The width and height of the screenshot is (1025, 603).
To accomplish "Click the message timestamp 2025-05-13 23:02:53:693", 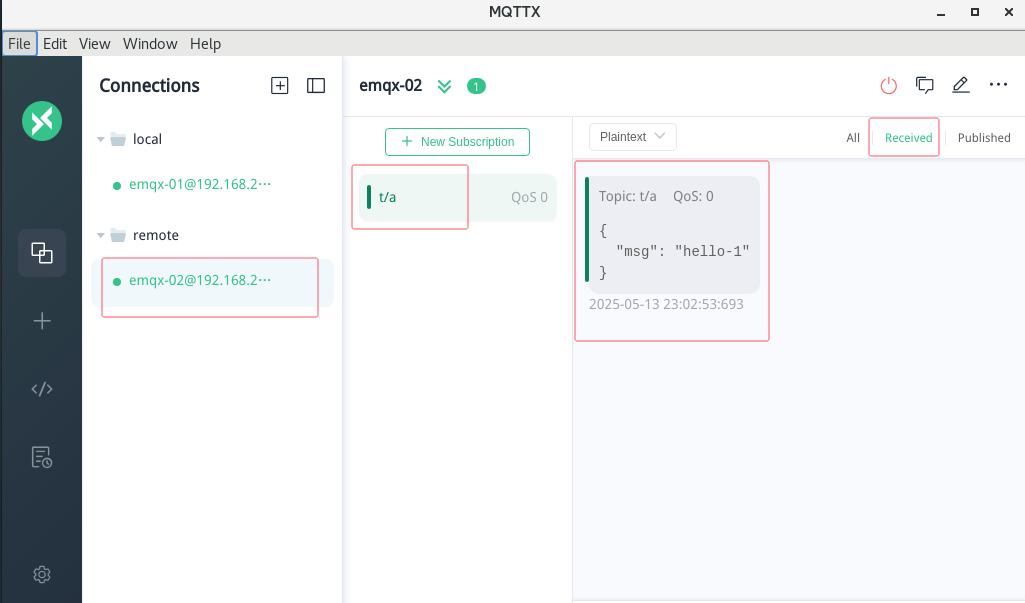I will 666,304.
